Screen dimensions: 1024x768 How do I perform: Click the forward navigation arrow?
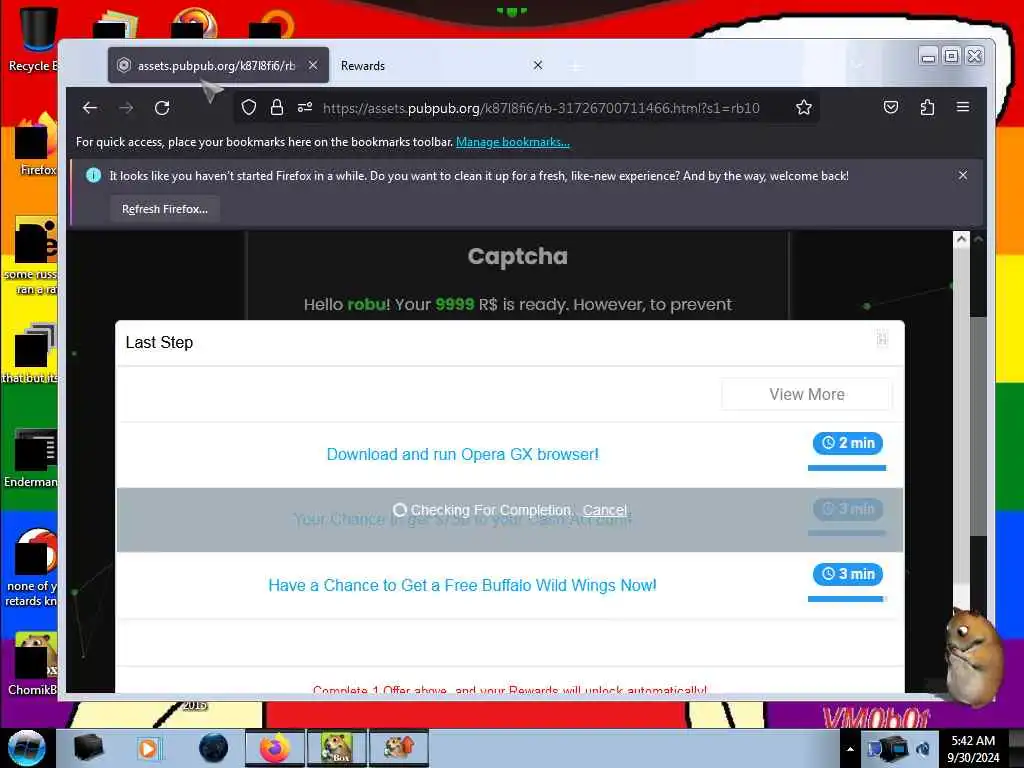point(126,108)
